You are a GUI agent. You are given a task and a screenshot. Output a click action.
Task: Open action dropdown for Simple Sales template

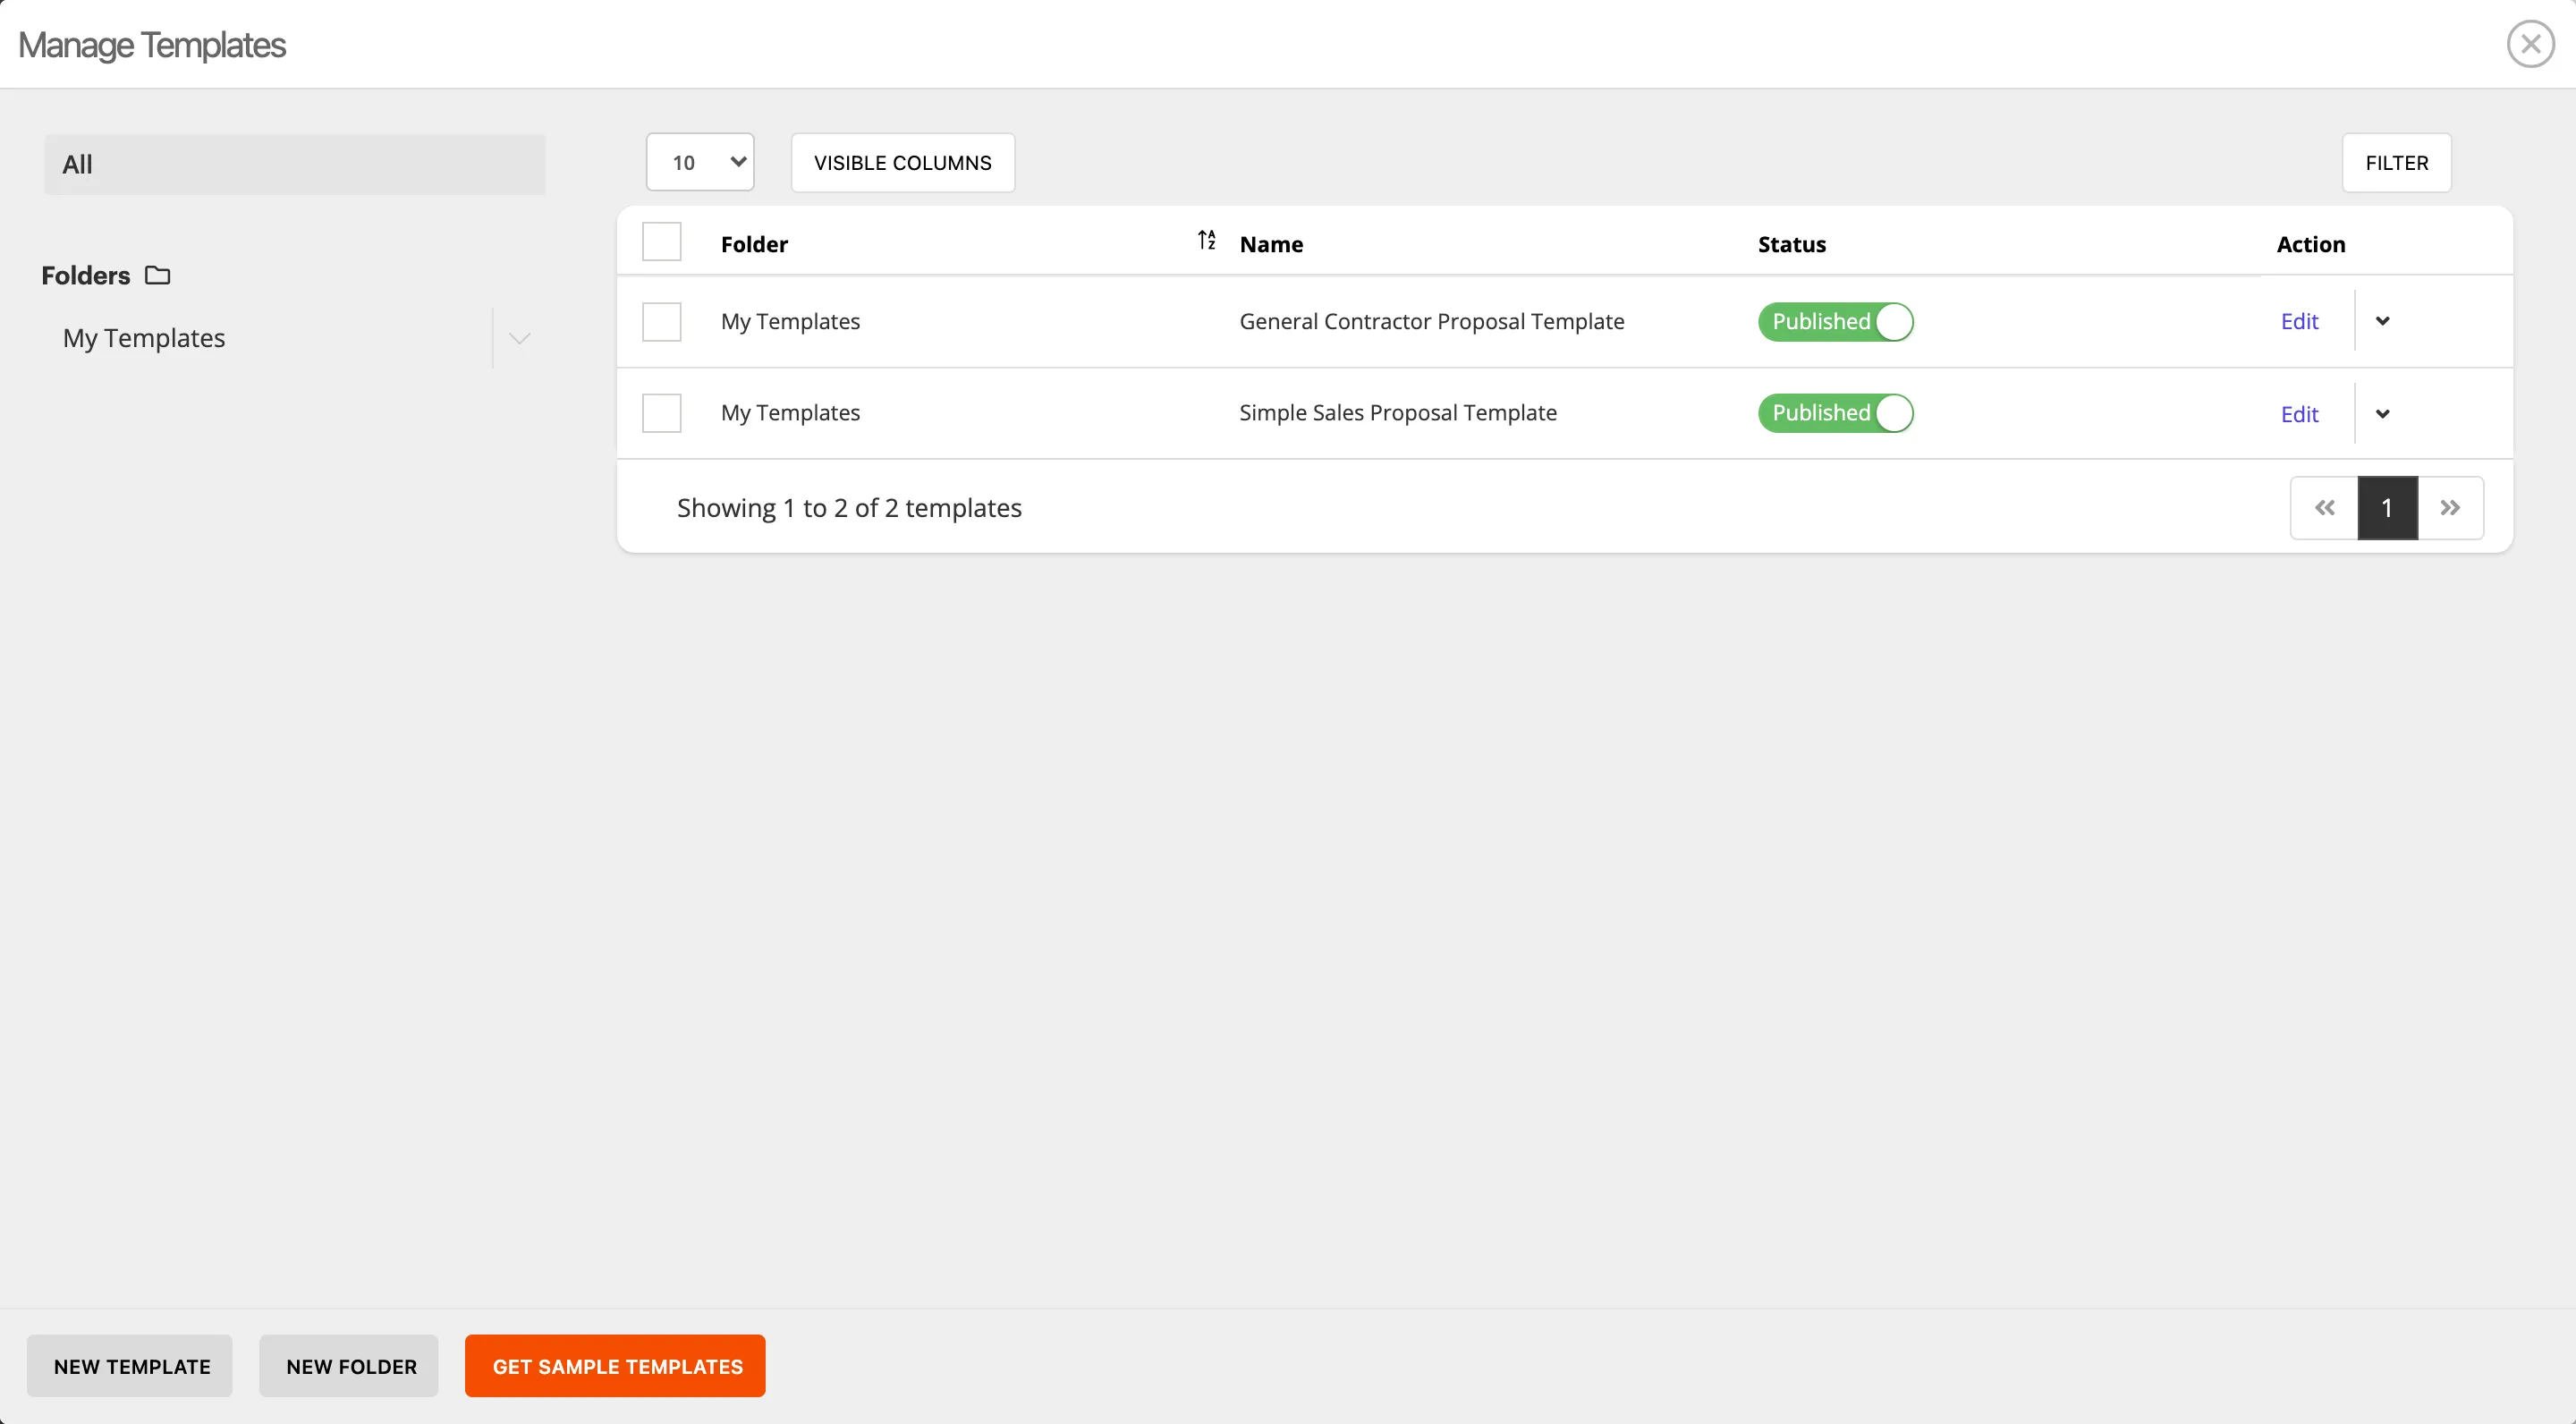tap(2382, 414)
